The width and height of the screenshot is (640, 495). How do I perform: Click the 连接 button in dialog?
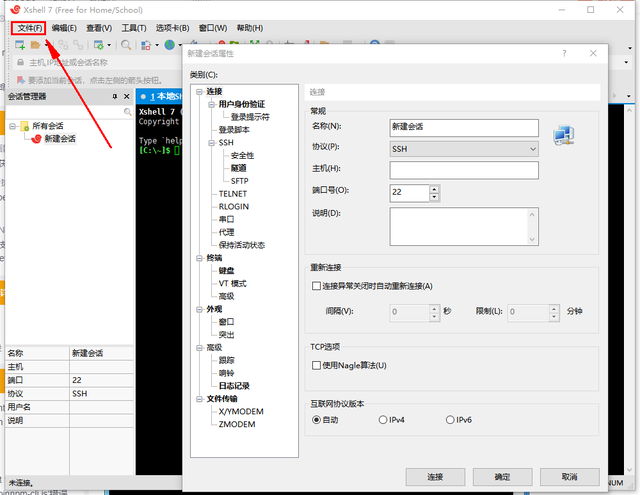tap(435, 477)
